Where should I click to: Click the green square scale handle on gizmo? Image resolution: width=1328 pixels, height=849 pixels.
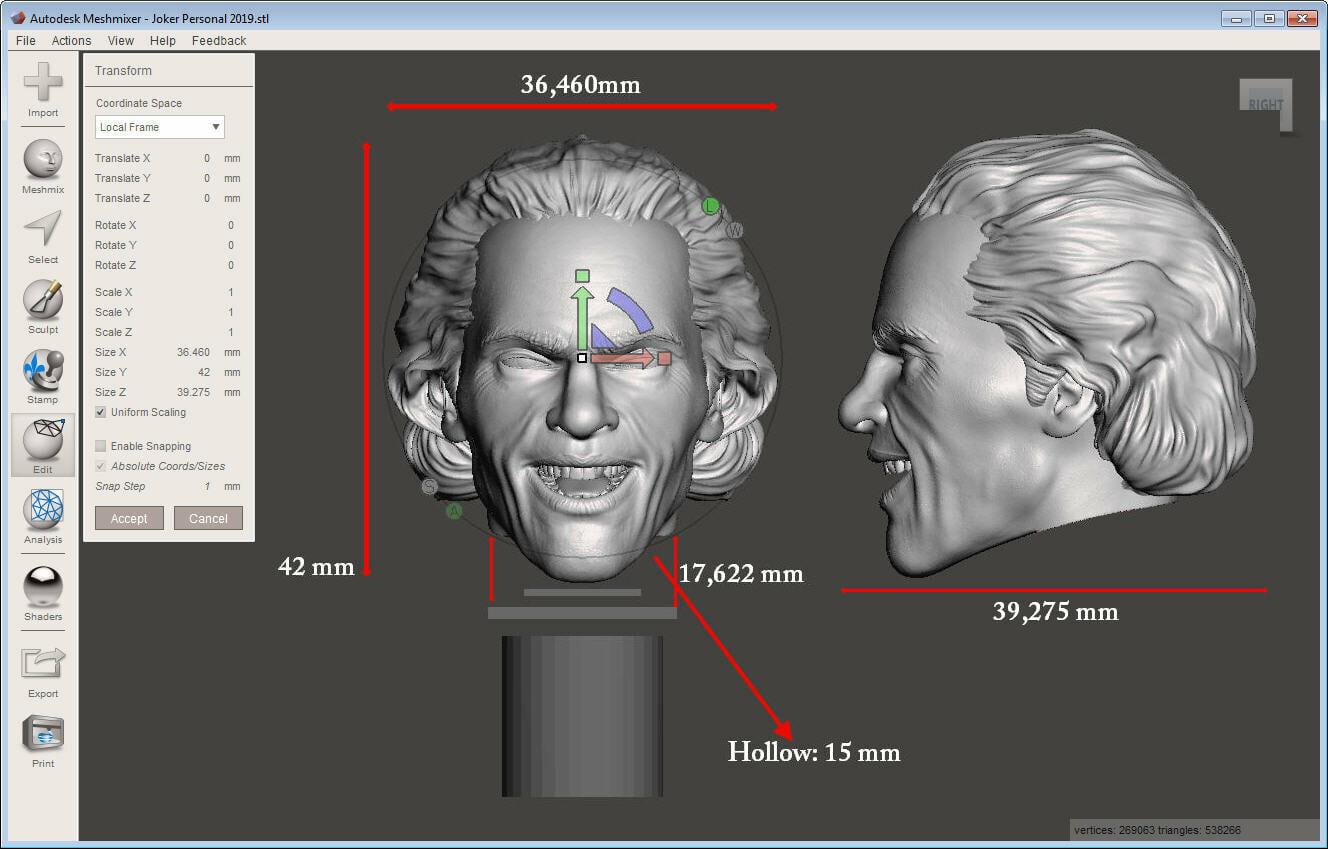tap(582, 276)
